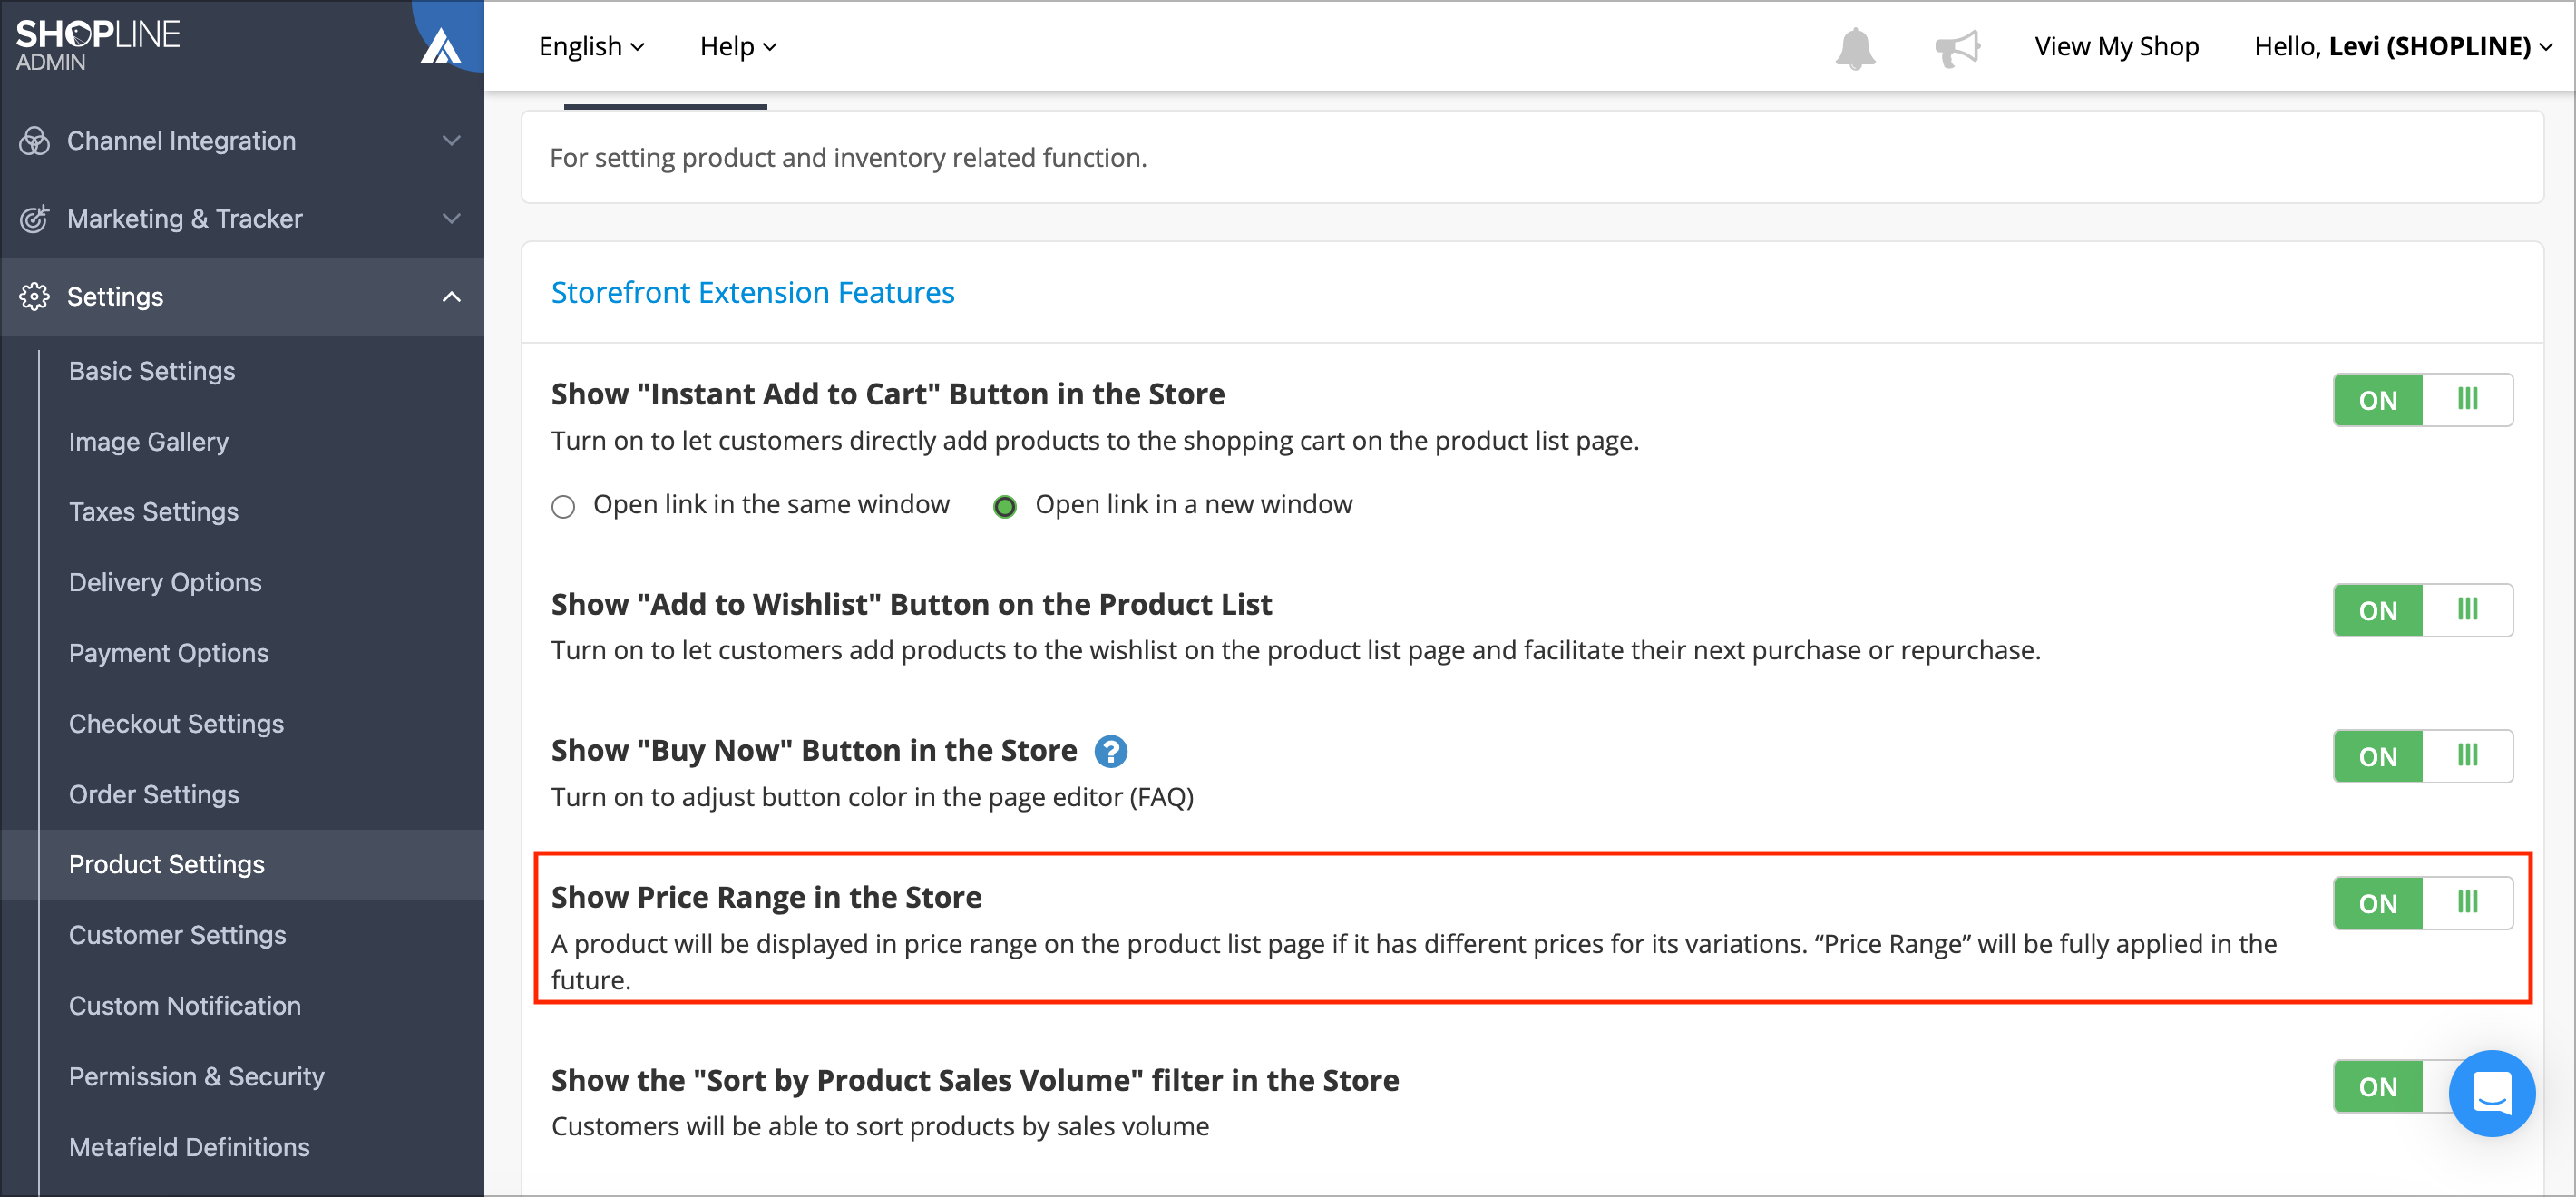Click the Settings menu label
This screenshot has width=2576, height=1197.
click(x=115, y=297)
